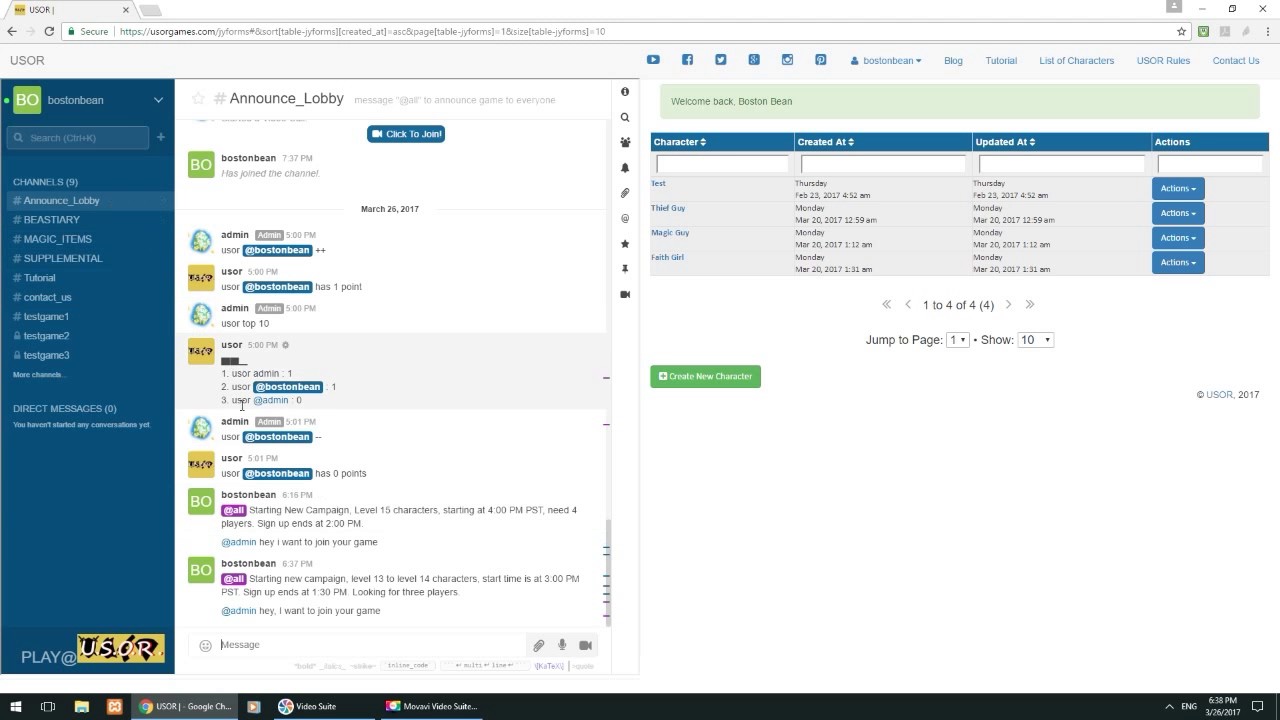This screenshot has height=720, width=1280.
Task: Show mentions at-sign icon
Action: click(x=625, y=219)
